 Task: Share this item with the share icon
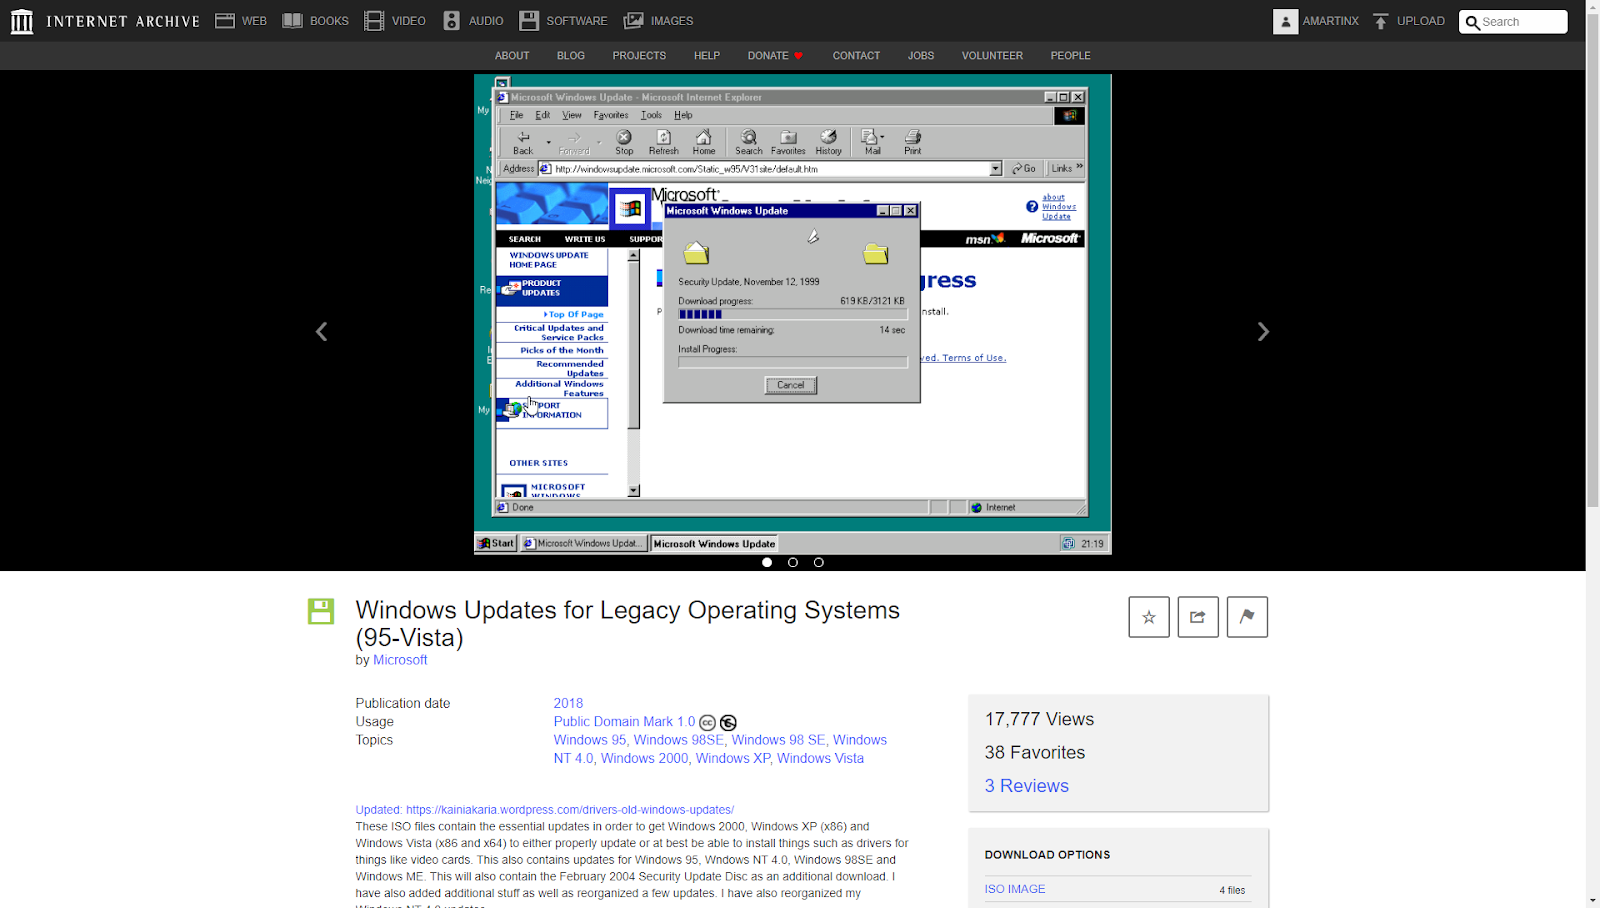tap(1198, 617)
